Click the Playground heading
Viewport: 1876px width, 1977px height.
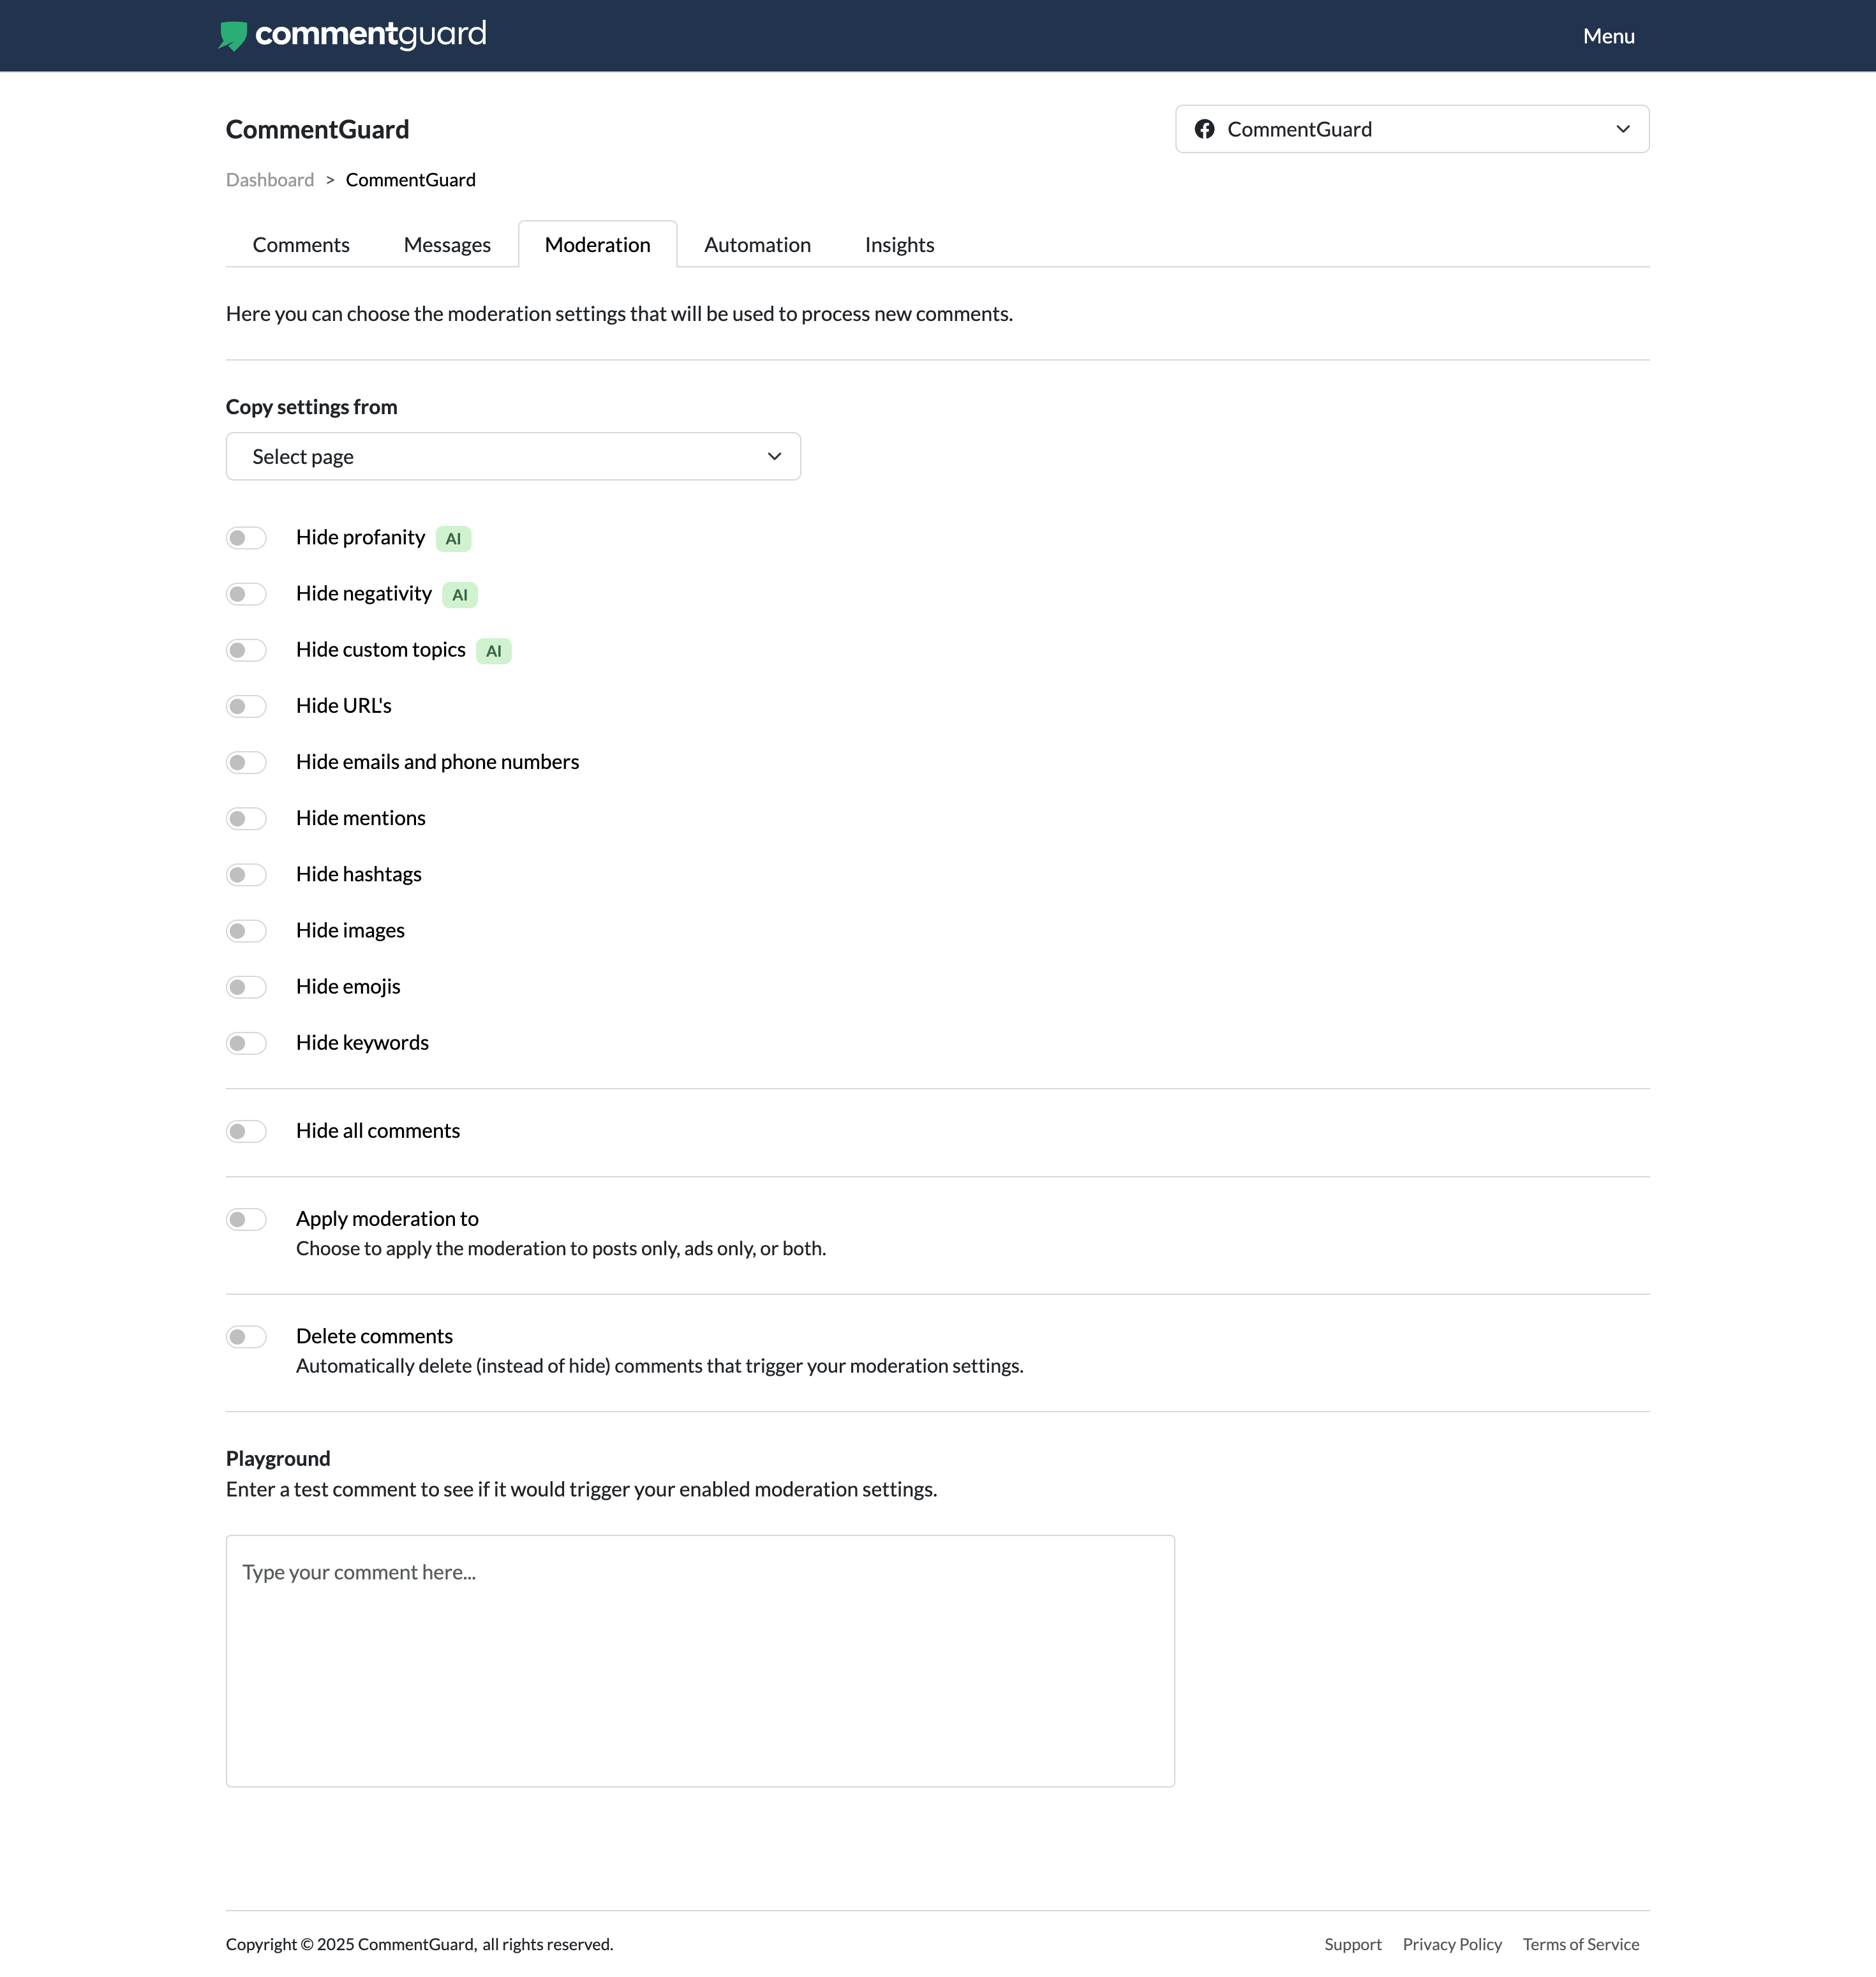pyautogui.click(x=278, y=1458)
